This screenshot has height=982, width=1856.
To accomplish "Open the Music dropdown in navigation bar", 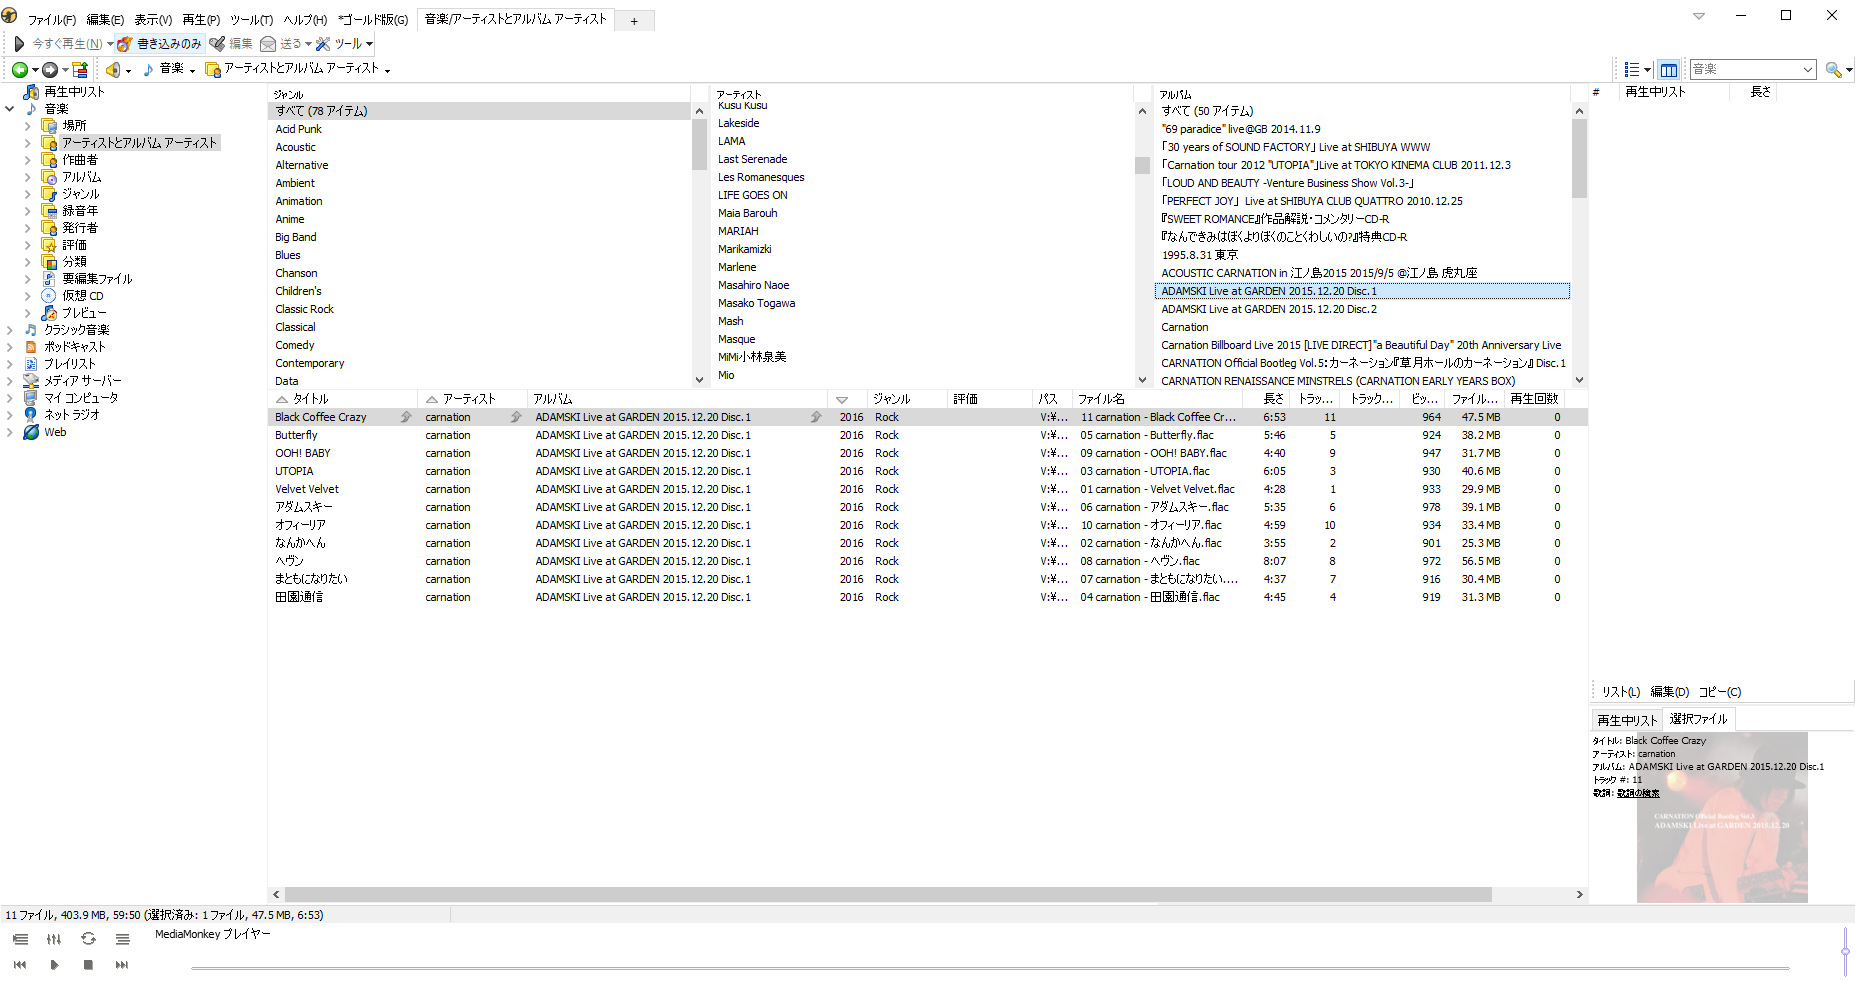I will [192, 70].
